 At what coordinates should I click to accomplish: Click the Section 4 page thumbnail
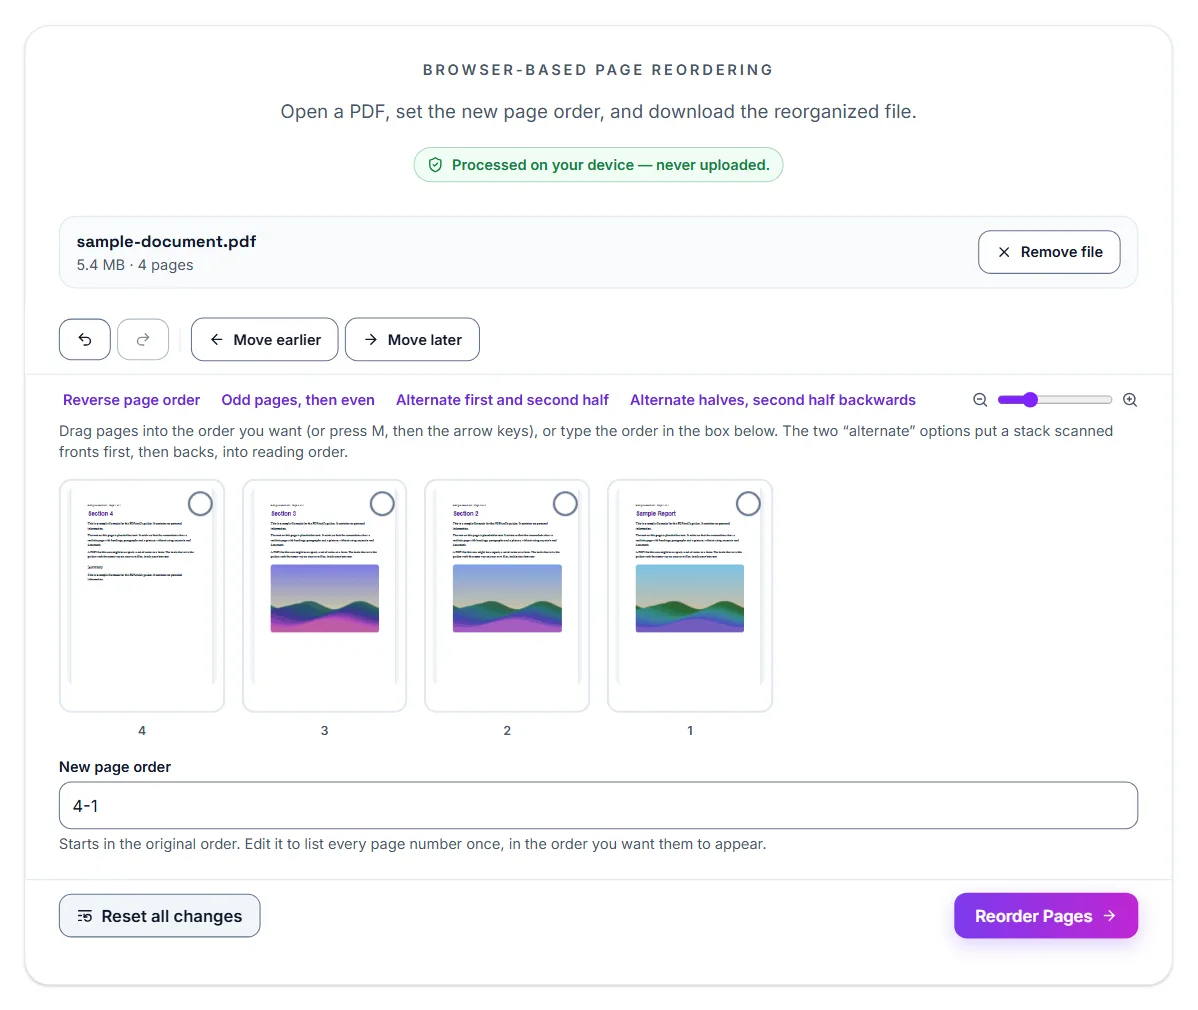pos(142,596)
